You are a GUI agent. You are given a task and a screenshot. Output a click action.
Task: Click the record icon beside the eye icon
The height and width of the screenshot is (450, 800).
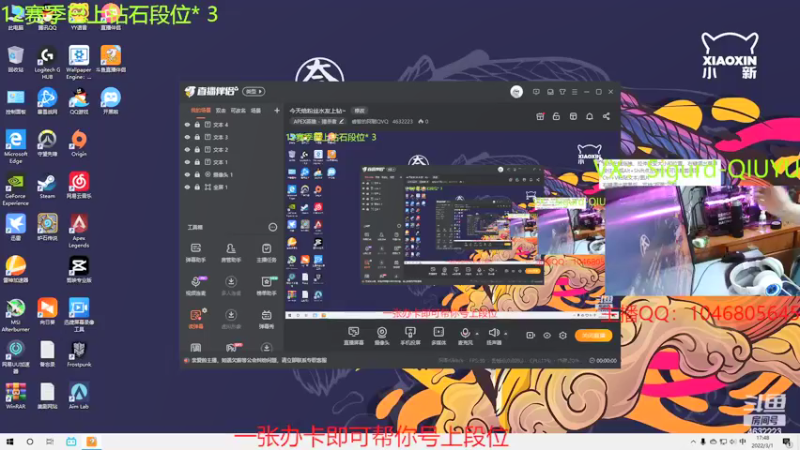coord(531,335)
